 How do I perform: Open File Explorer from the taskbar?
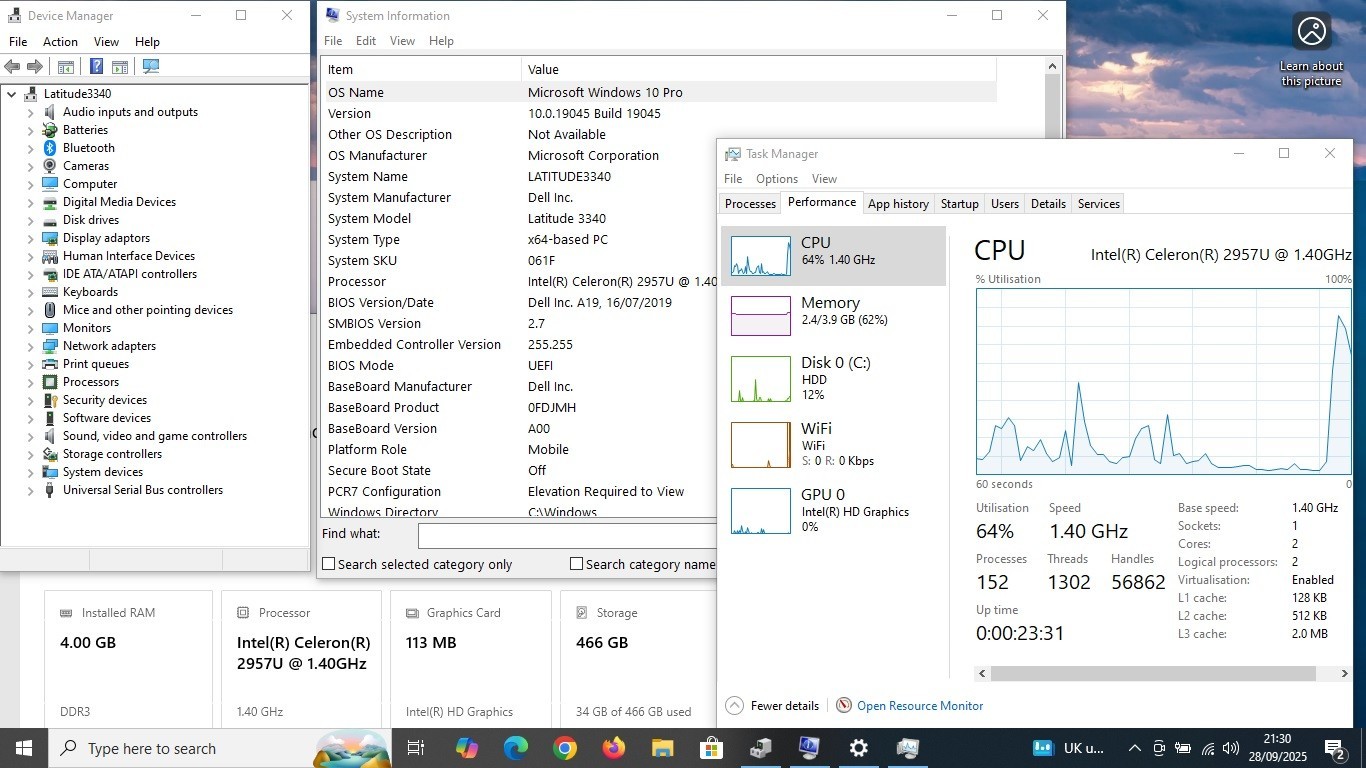click(662, 748)
